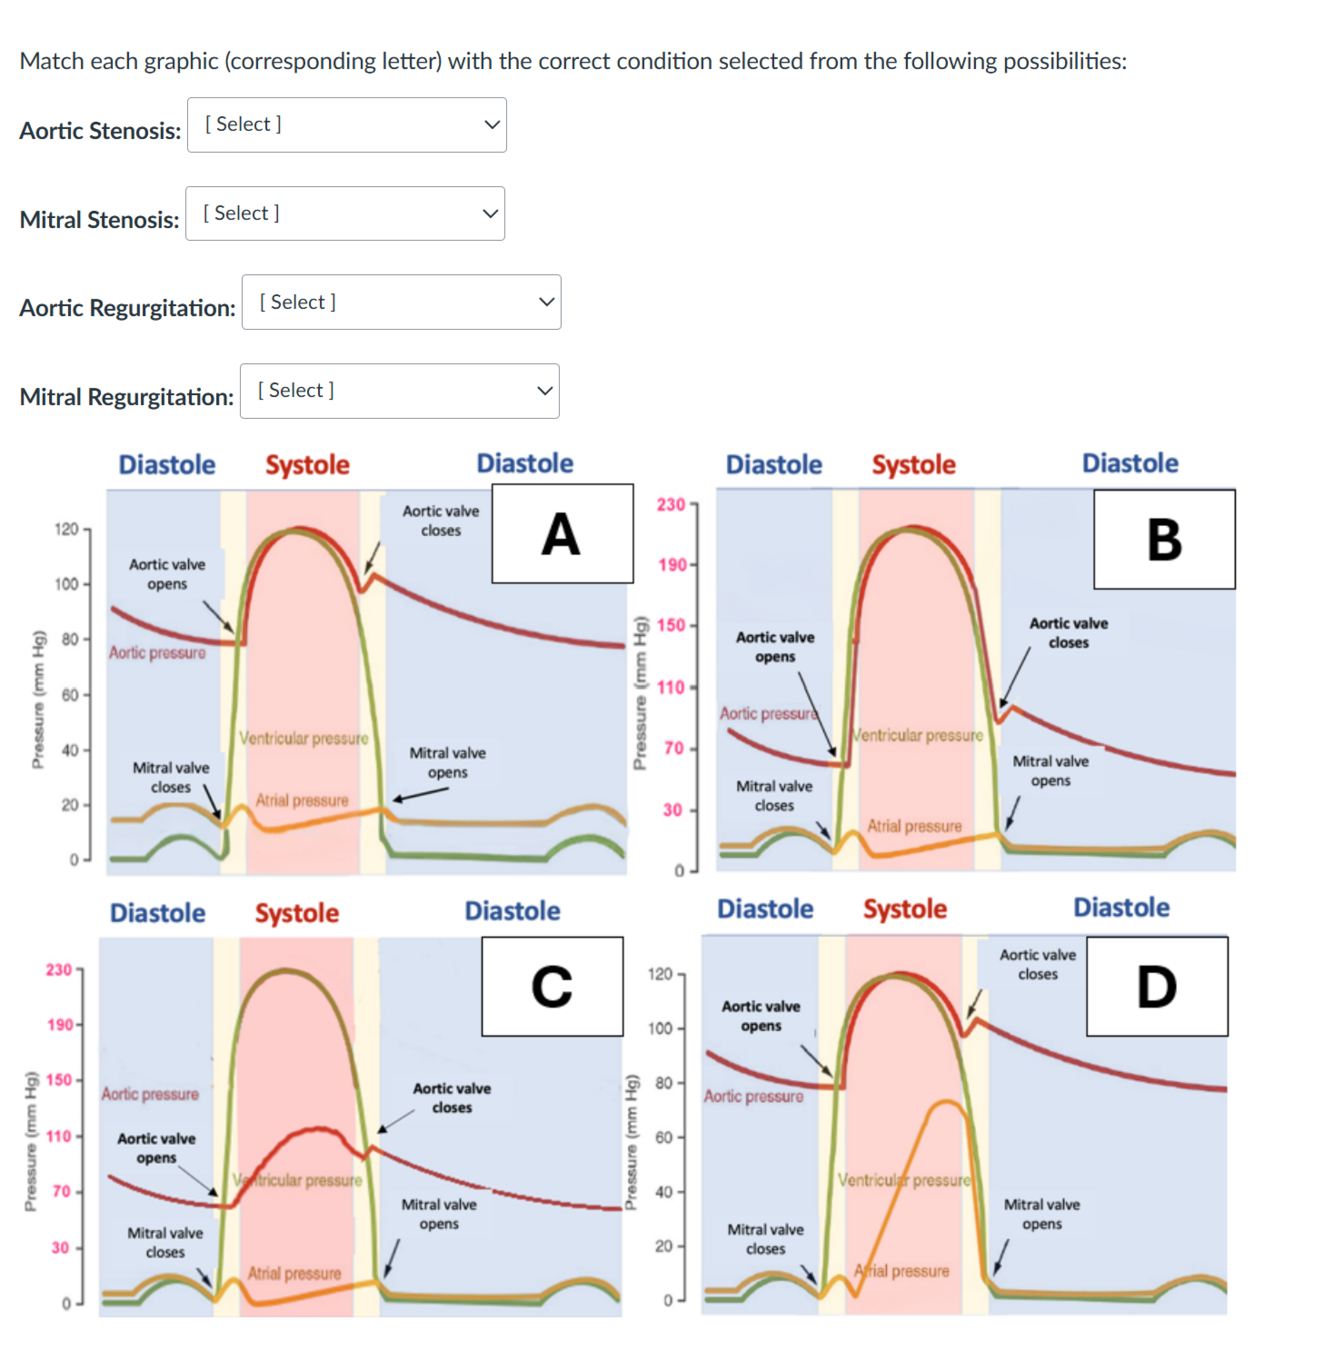
Task: Open the Mitral Stenosis dropdown
Action: click(345, 213)
